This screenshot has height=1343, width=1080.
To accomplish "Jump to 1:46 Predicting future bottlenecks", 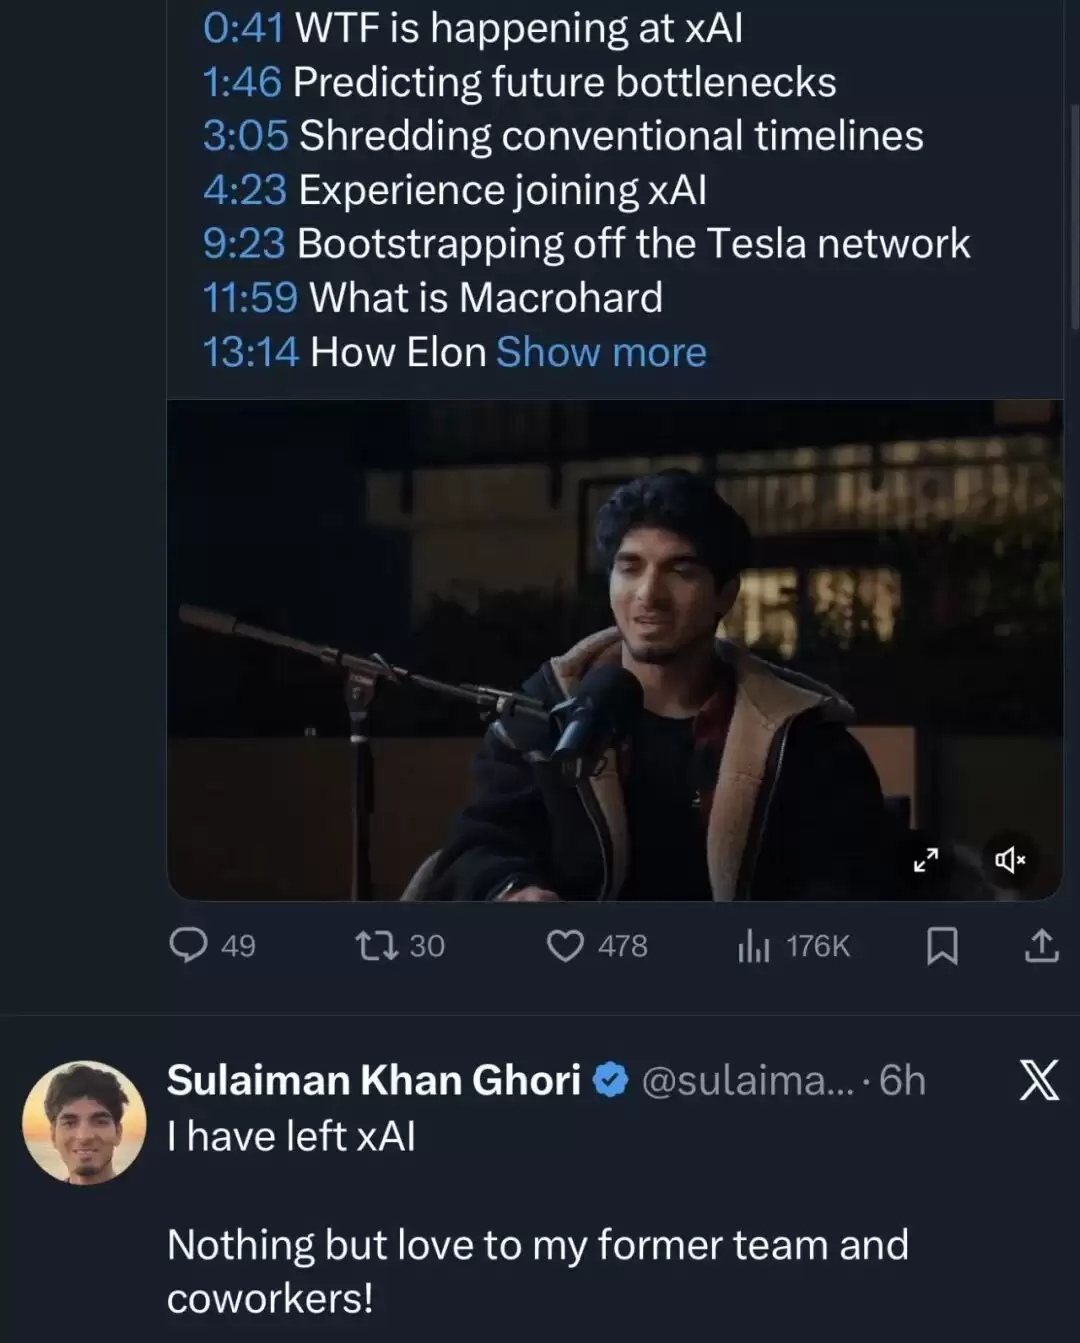I will pyautogui.click(x=241, y=82).
